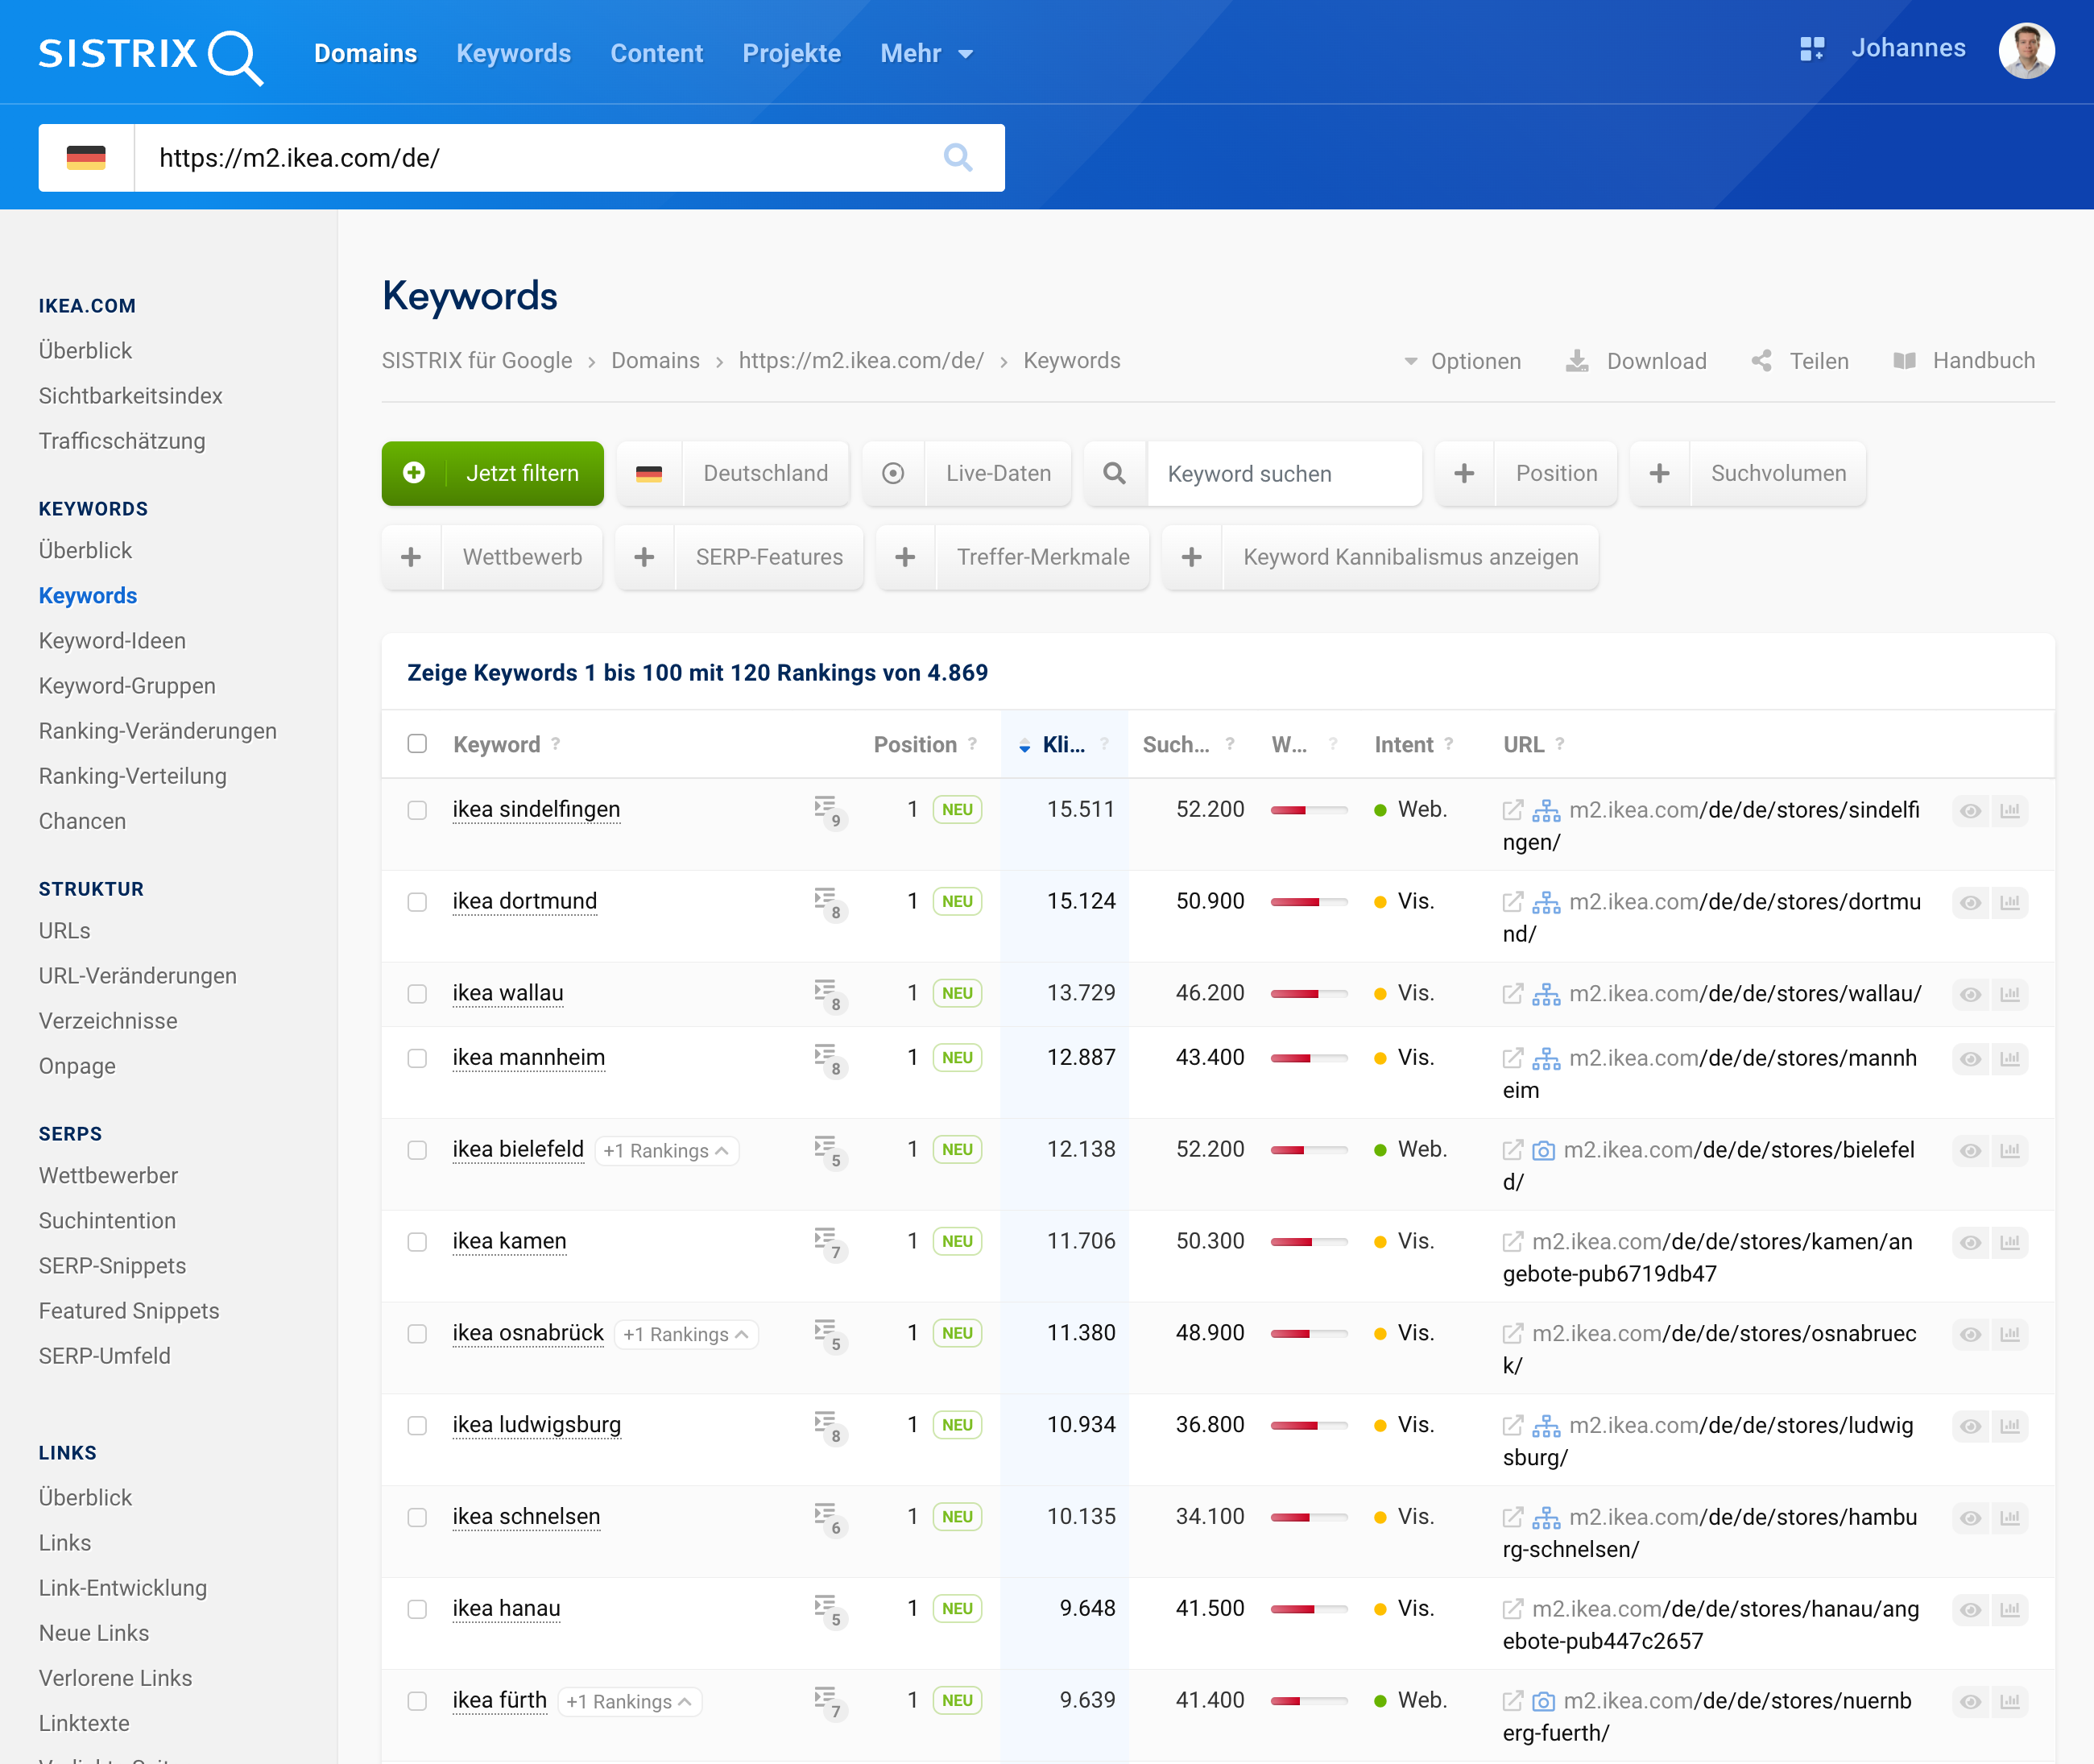Viewport: 2094px width, 1764px height.
Task: Check the ikea bielefeld row checkbox
Action: tap(417, 1150)
